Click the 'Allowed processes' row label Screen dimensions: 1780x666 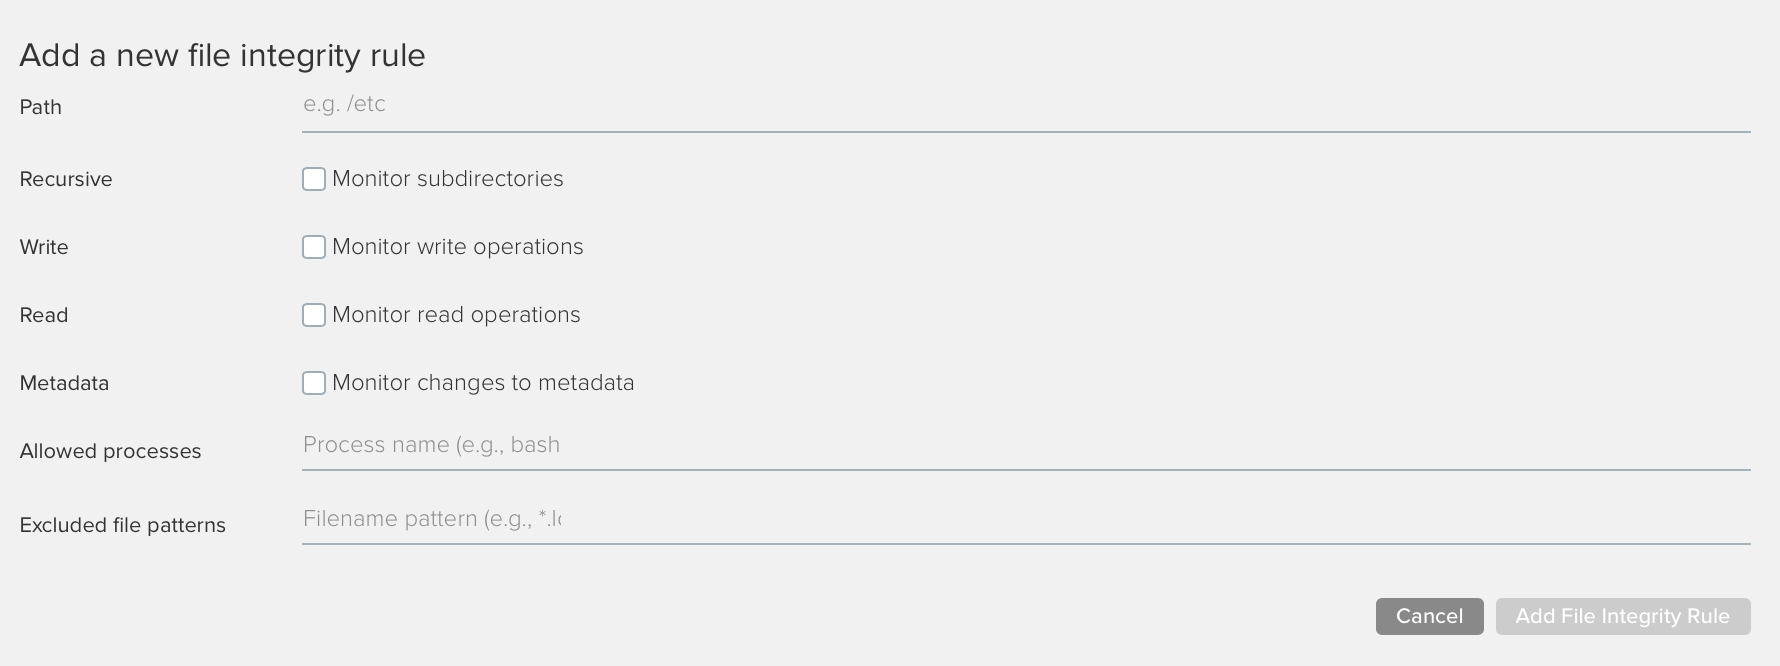(111, 451)
